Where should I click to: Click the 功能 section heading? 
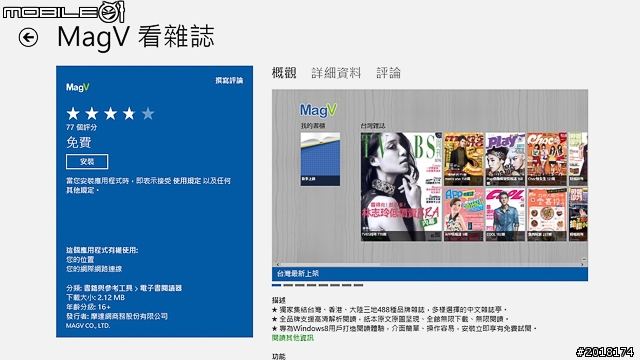(279, 356)
